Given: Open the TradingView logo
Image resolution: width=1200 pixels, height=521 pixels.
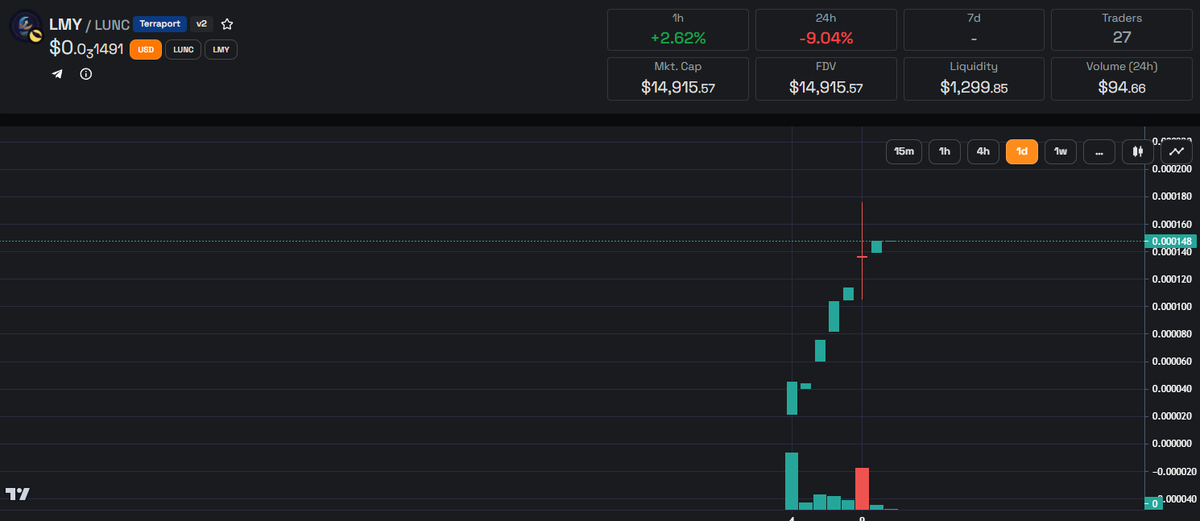Looking at the screenshot, I should (x=17, y=494).
